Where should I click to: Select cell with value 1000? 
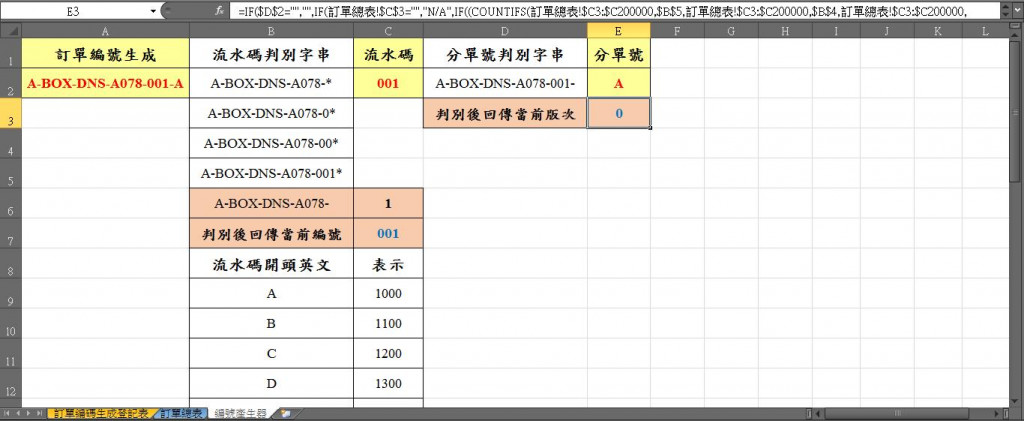tap(388, 293)
